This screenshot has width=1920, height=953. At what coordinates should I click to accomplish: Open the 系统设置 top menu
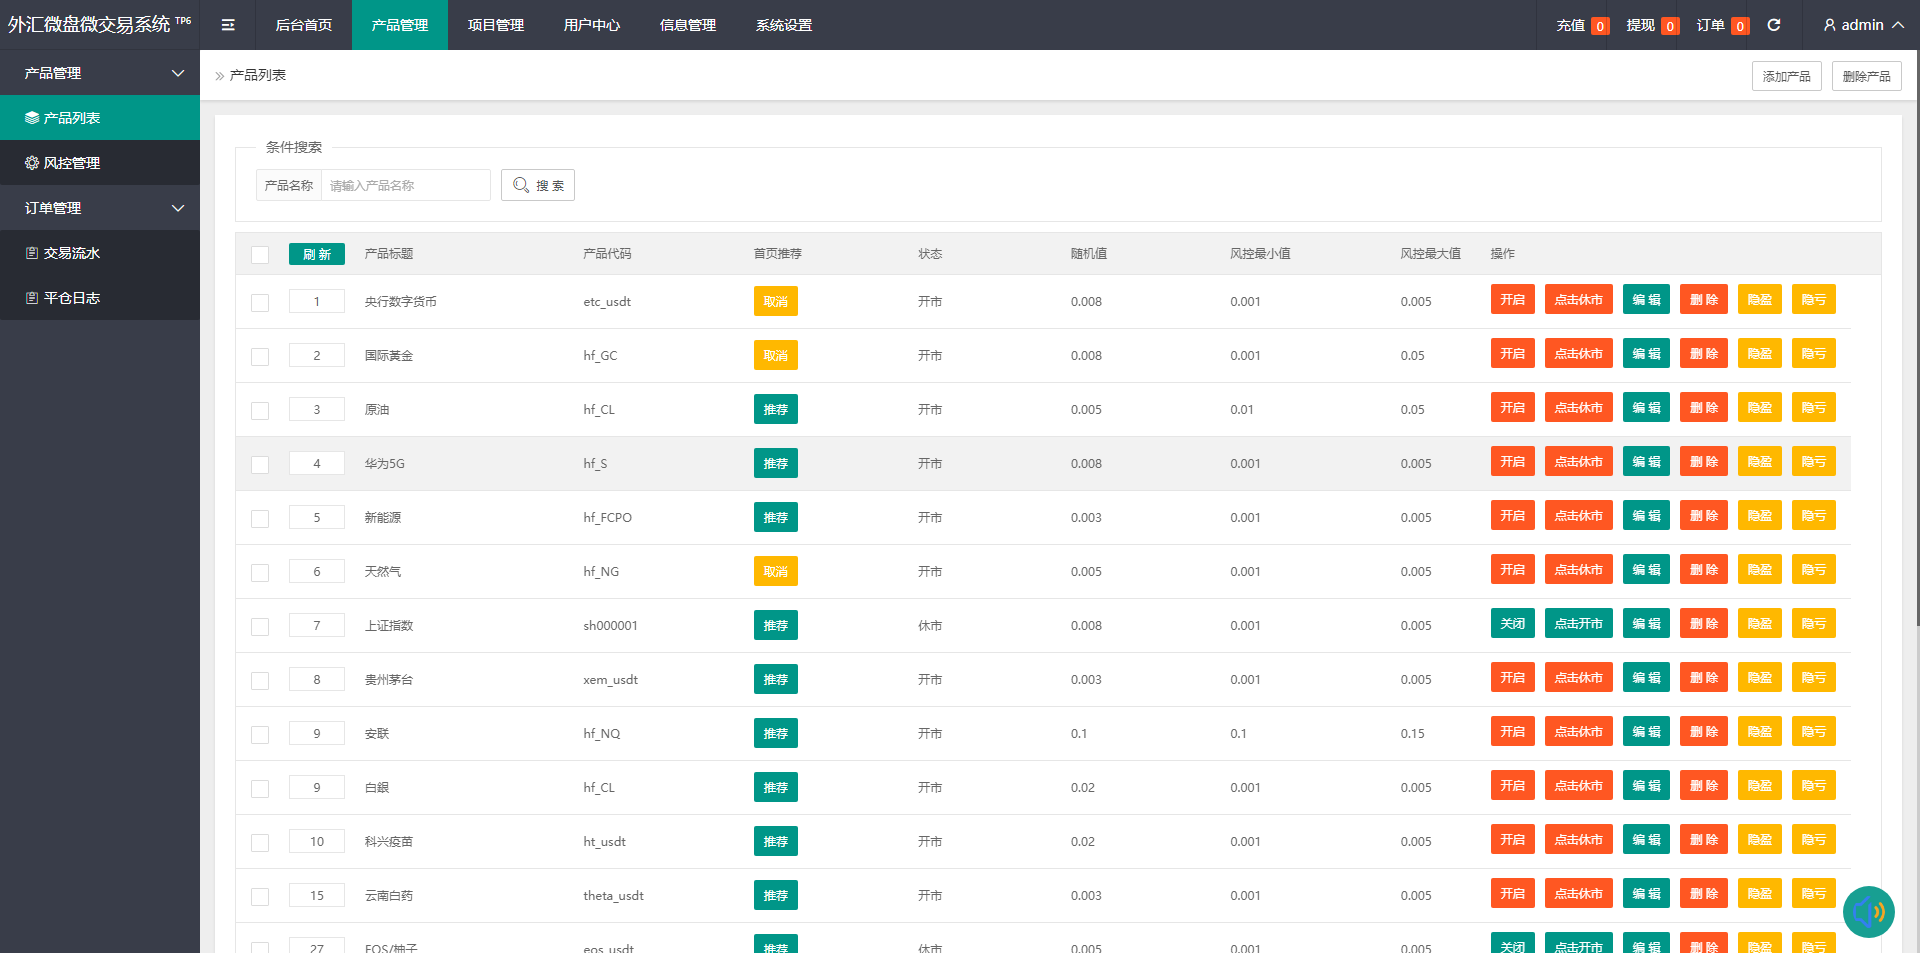tap(784, 25)
